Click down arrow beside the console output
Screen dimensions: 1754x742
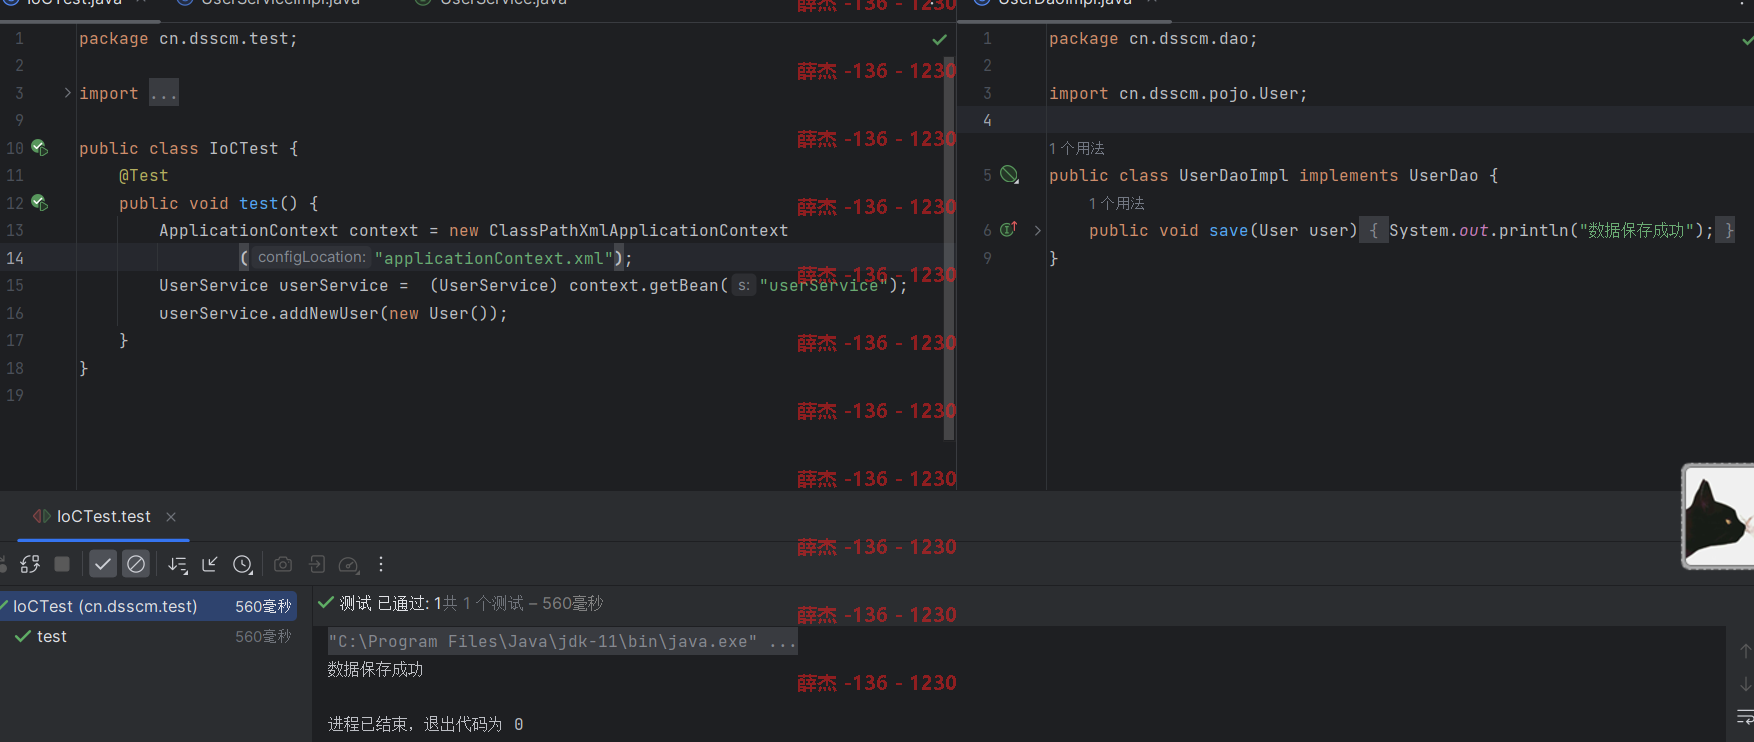point(1745,684)
